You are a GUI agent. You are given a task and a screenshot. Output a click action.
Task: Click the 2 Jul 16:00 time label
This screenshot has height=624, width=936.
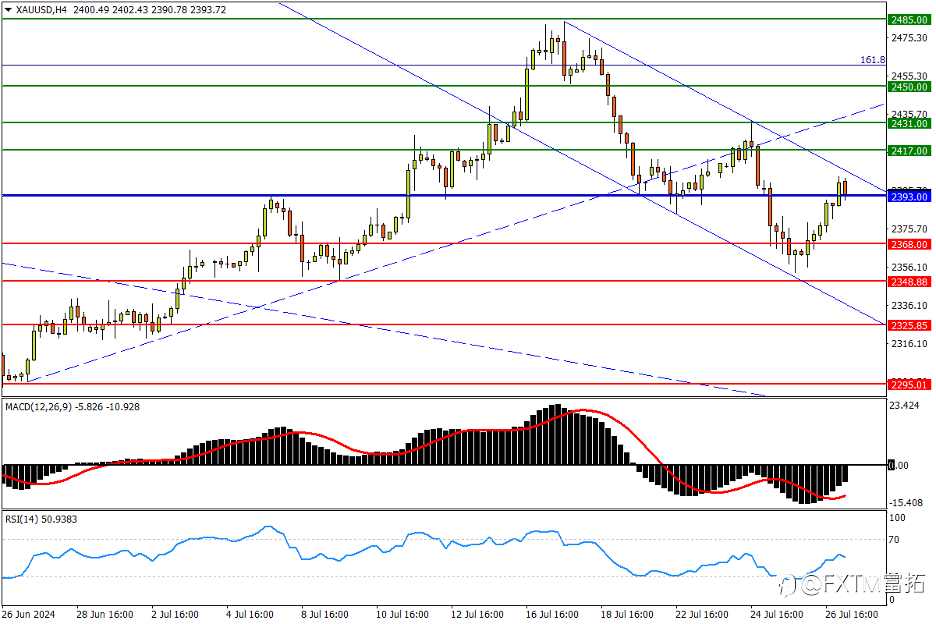[175, 614]
